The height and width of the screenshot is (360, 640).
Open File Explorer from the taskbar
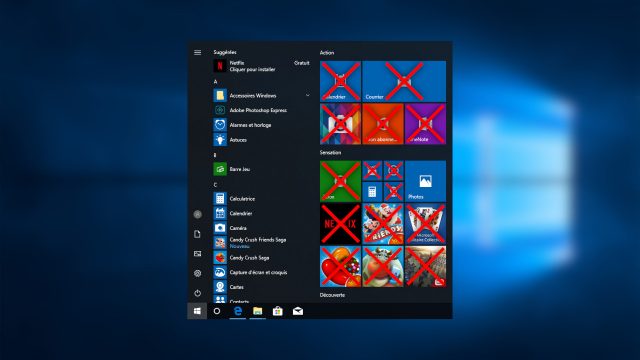click(258, 311)
